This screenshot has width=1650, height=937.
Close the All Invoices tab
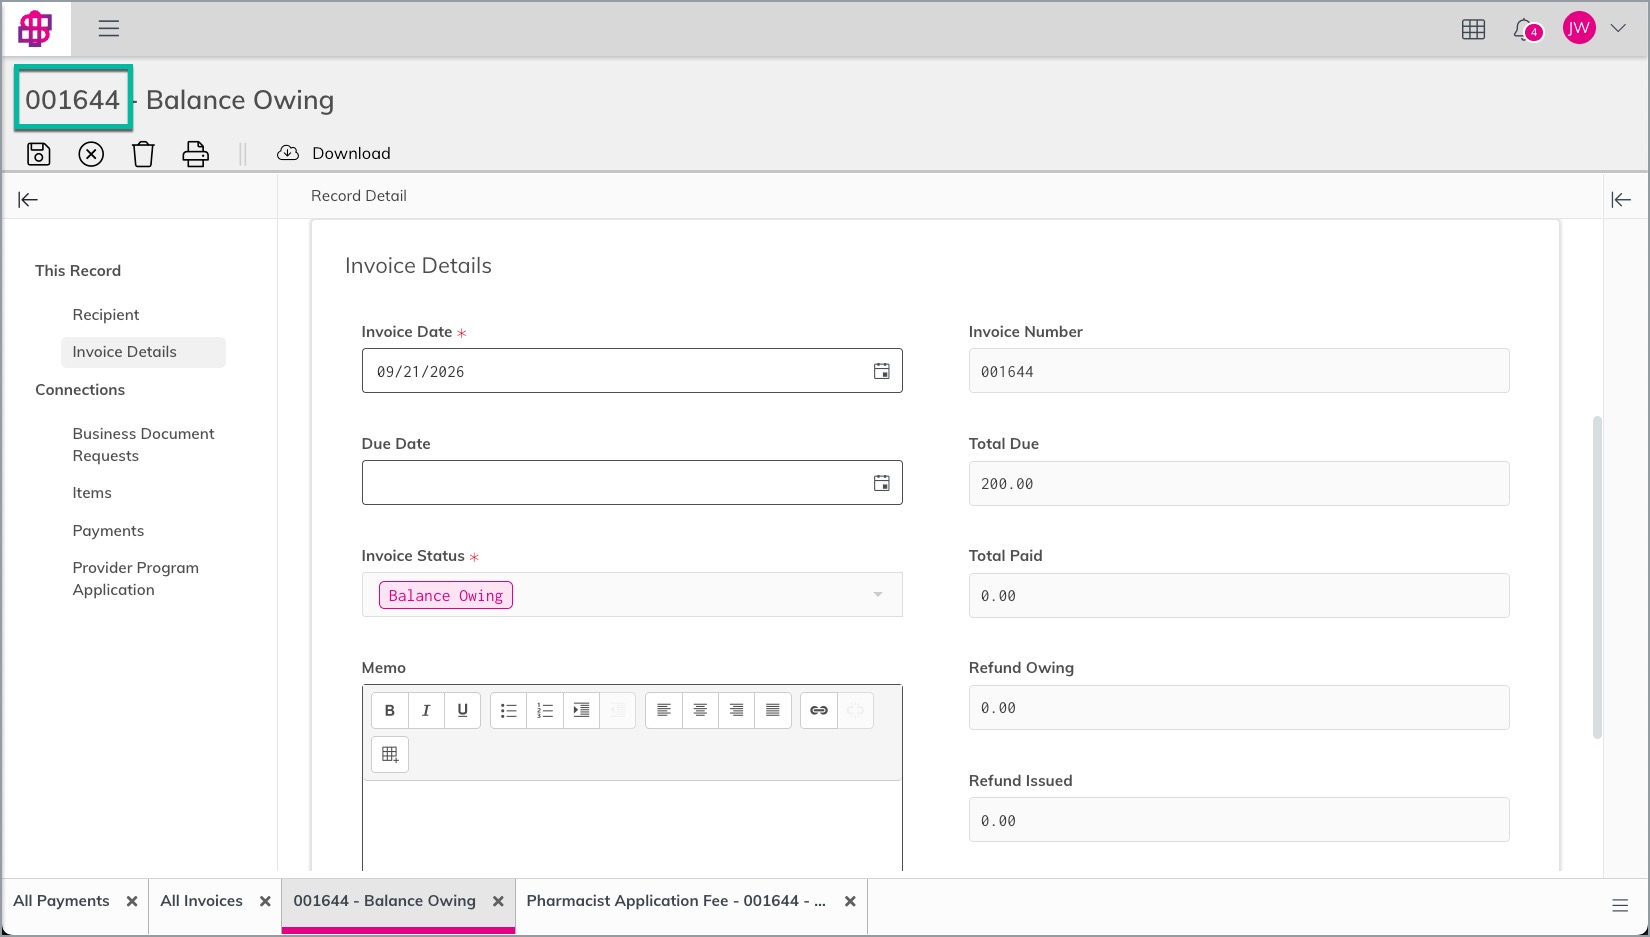(265, 901)
